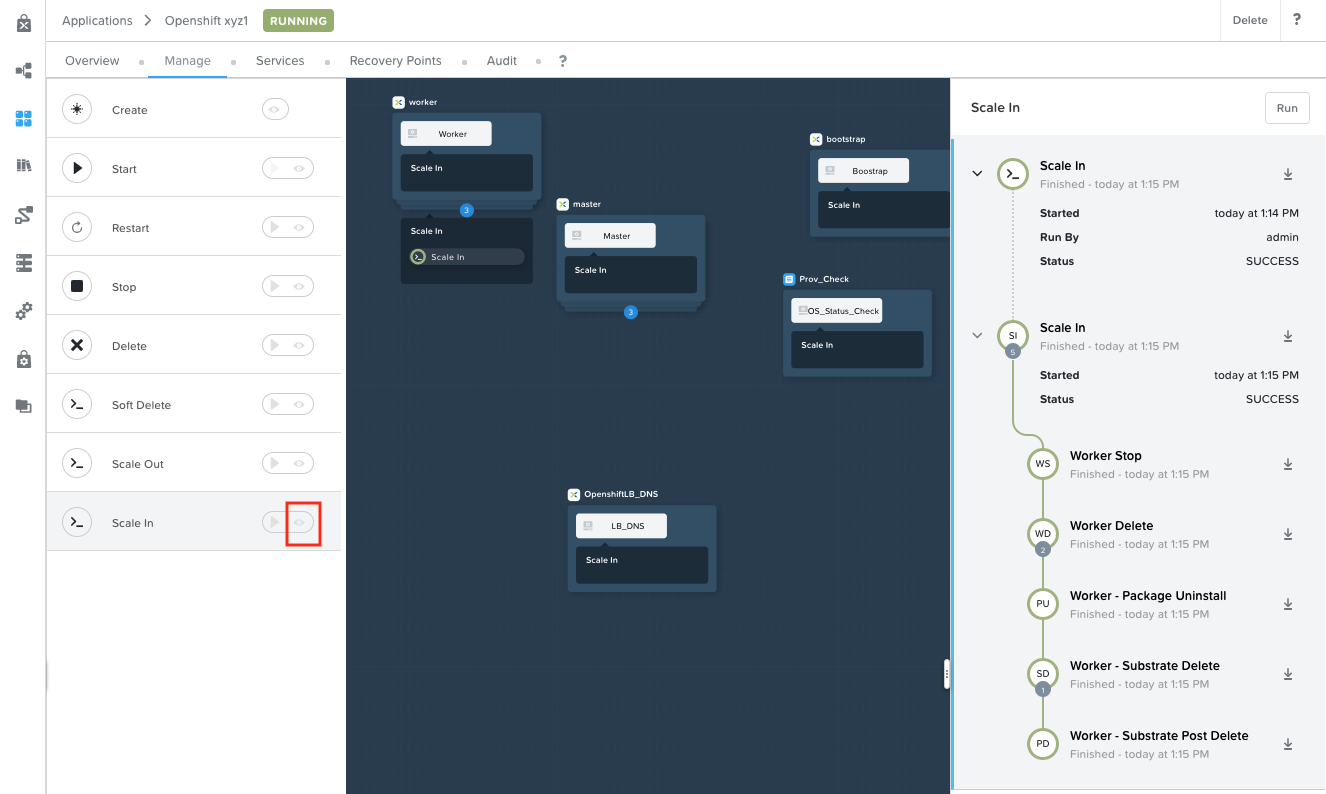Collapse the second Scale In SI section
1326x794 pixels.
tap(977, 336)
